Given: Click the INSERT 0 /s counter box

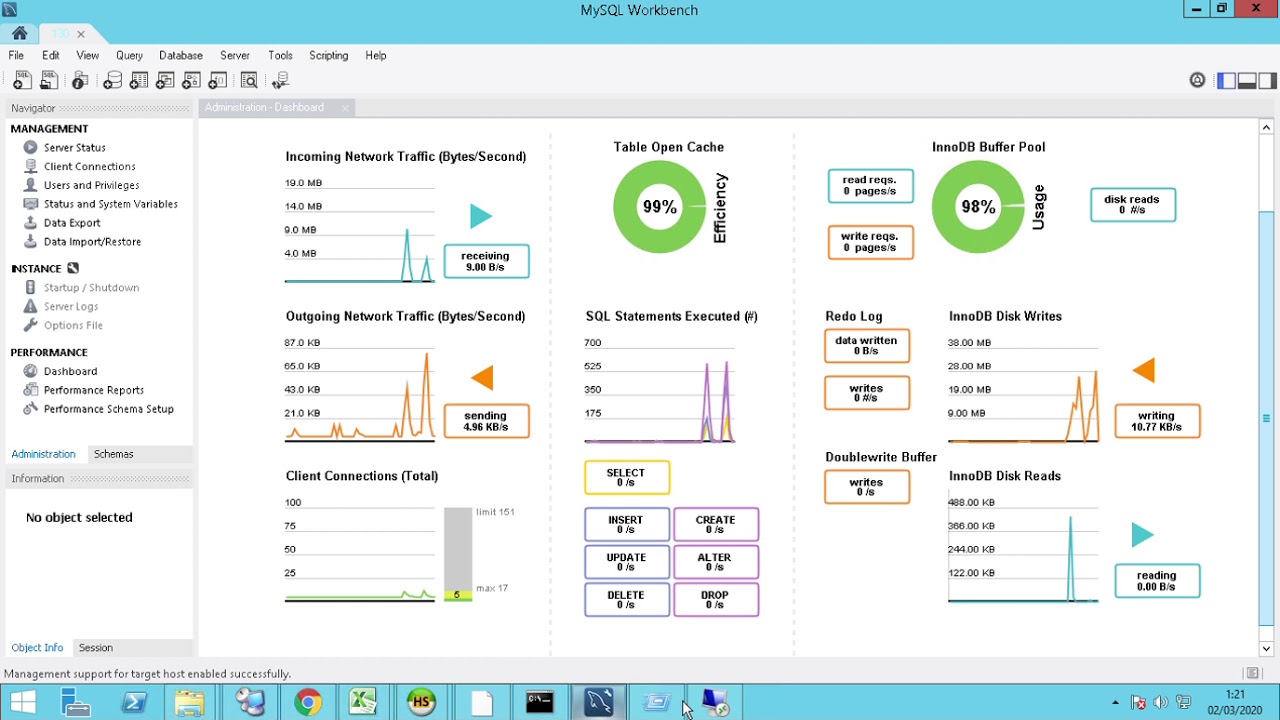Looking at the screenshot, I should point(627,524).
